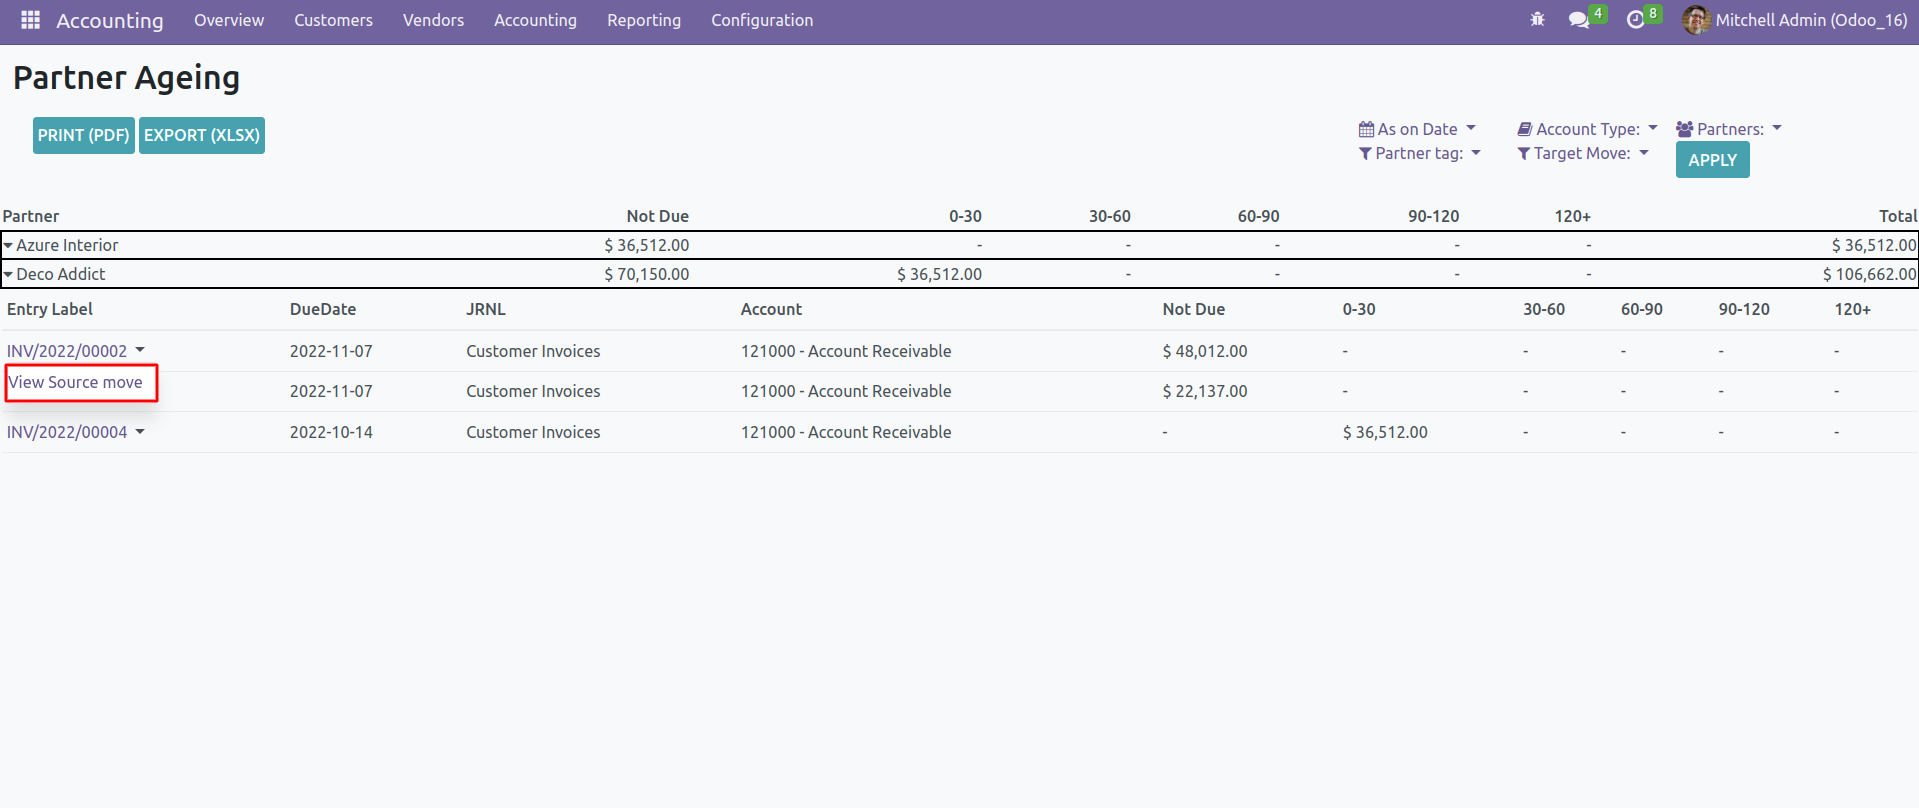Viewport: 1919px width, 808px height.
Task: Click the debug bug icon
Action: (1537, 20)
